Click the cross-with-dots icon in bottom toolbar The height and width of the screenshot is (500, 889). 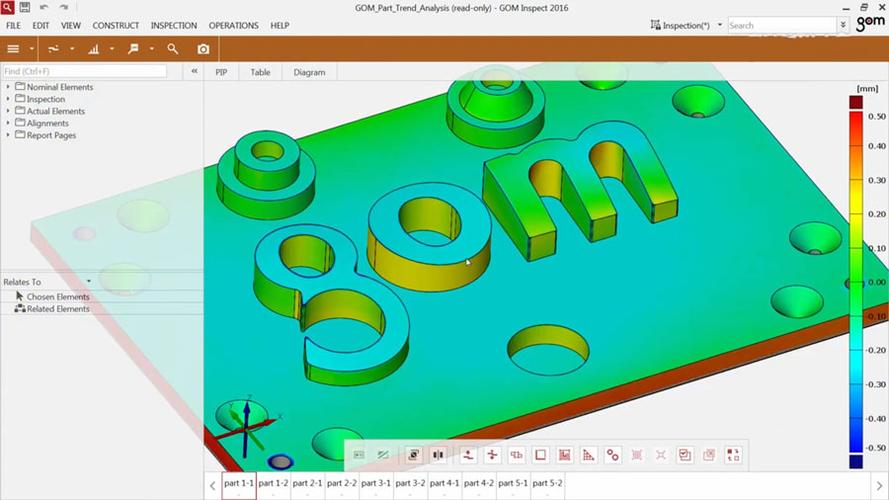[x=492, y=455]
